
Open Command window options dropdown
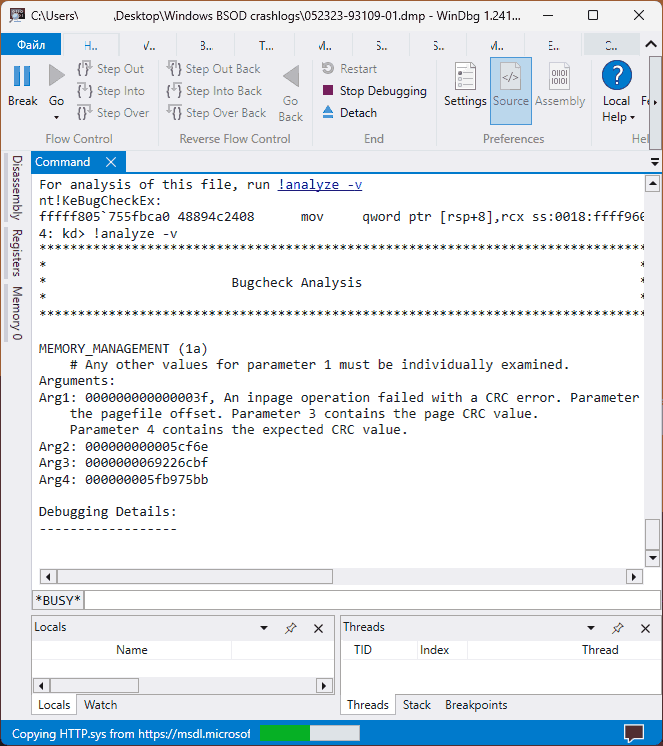655,163
